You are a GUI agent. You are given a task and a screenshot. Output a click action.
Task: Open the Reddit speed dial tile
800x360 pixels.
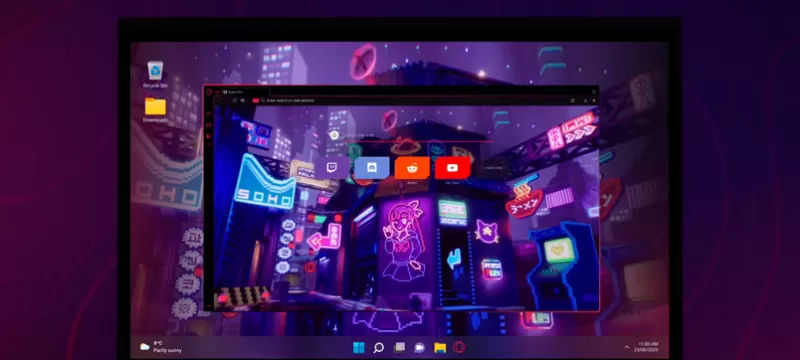coord(412,168)
